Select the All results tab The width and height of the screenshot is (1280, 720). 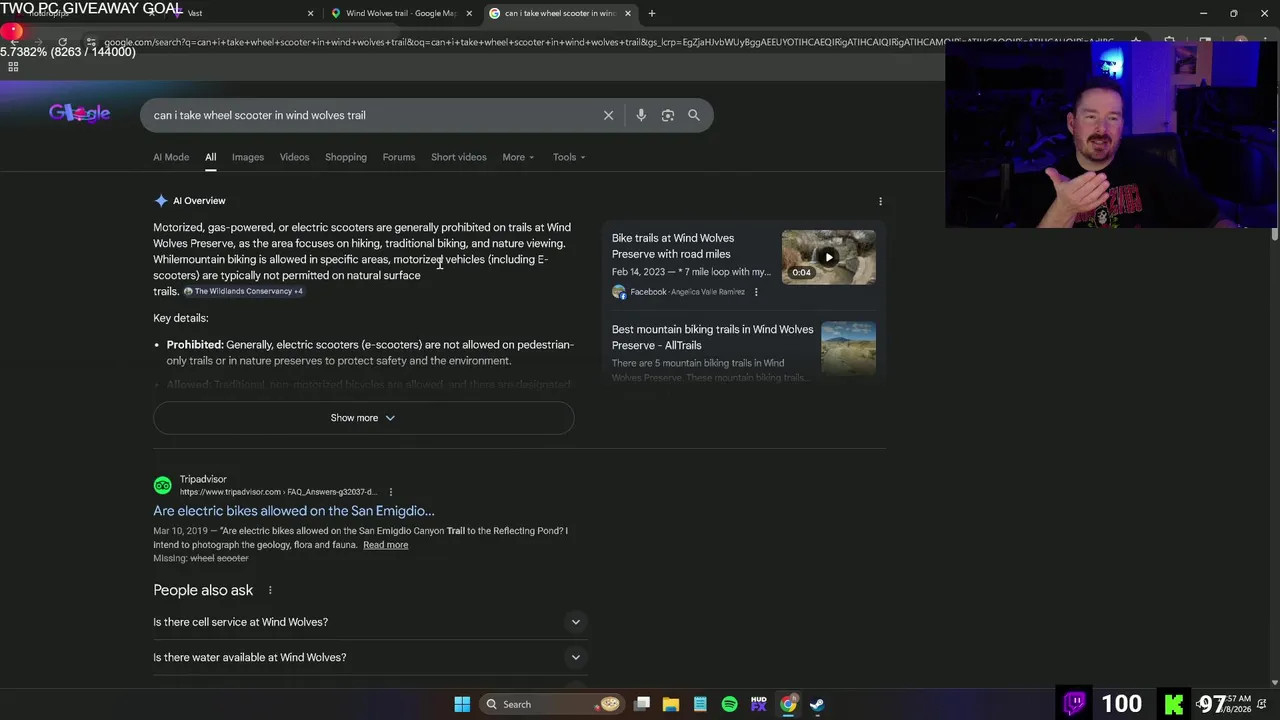coord(210,157)
